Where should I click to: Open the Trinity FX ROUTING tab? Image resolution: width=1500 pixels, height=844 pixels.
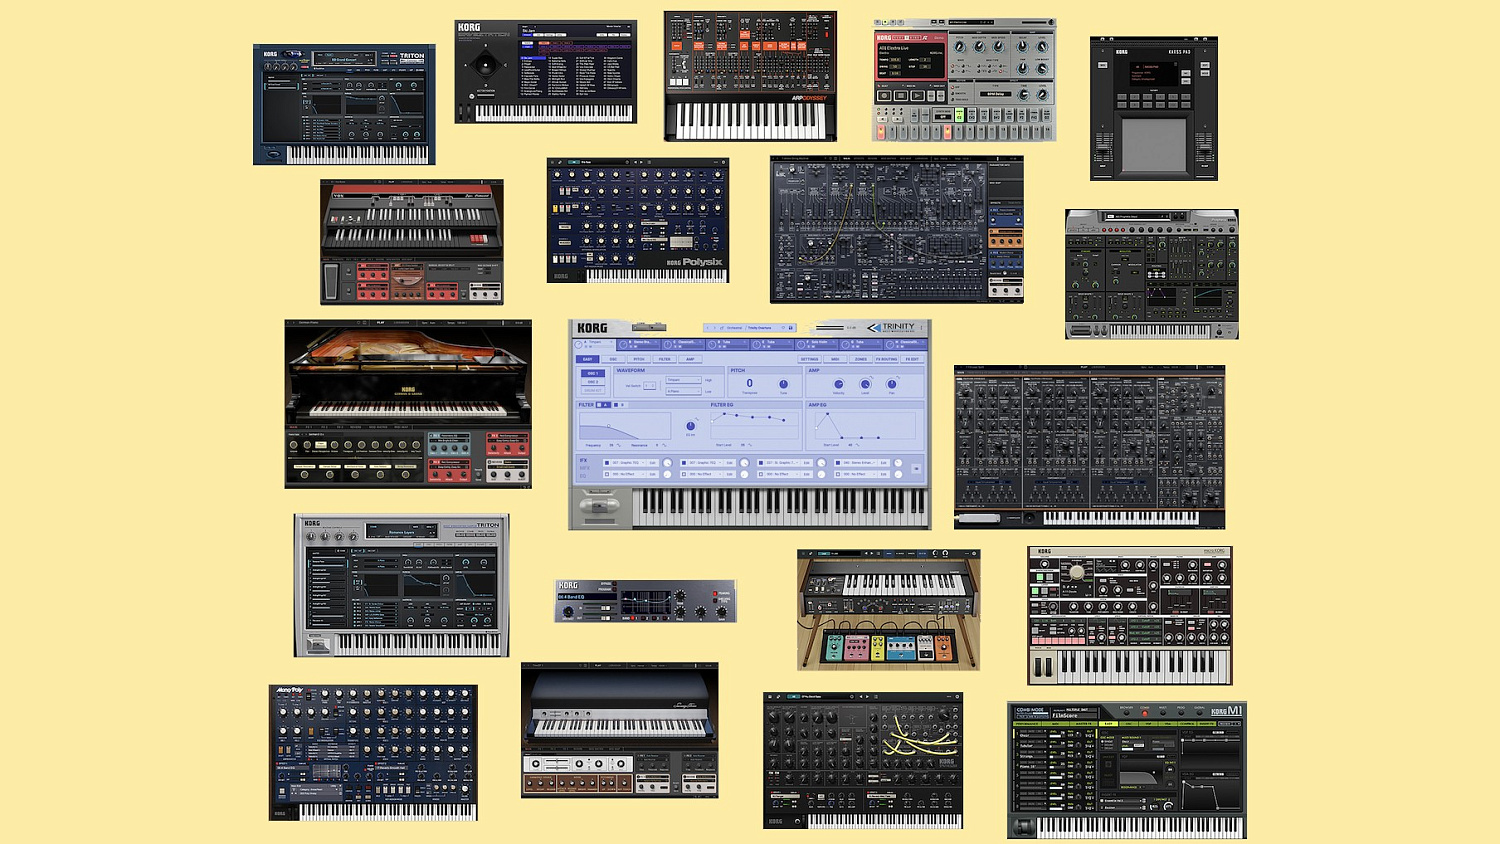tap(888, 359)
